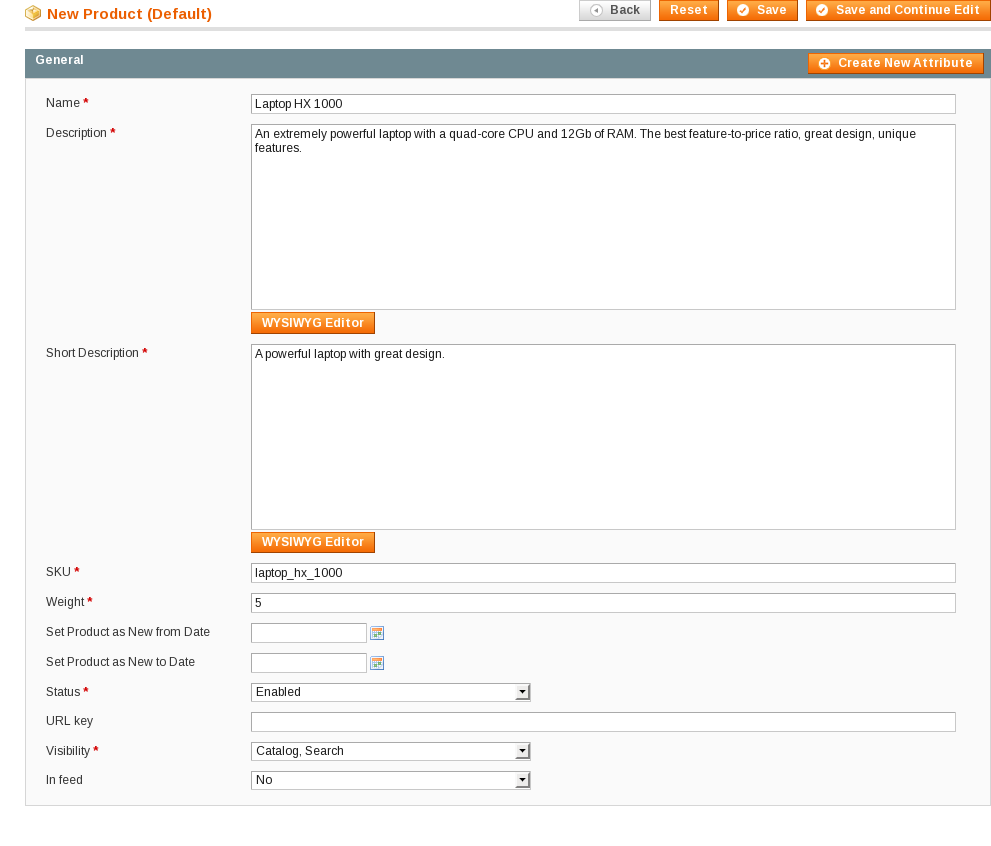
Task: Click into the Description textarea
Action: [x=603, y=217]
